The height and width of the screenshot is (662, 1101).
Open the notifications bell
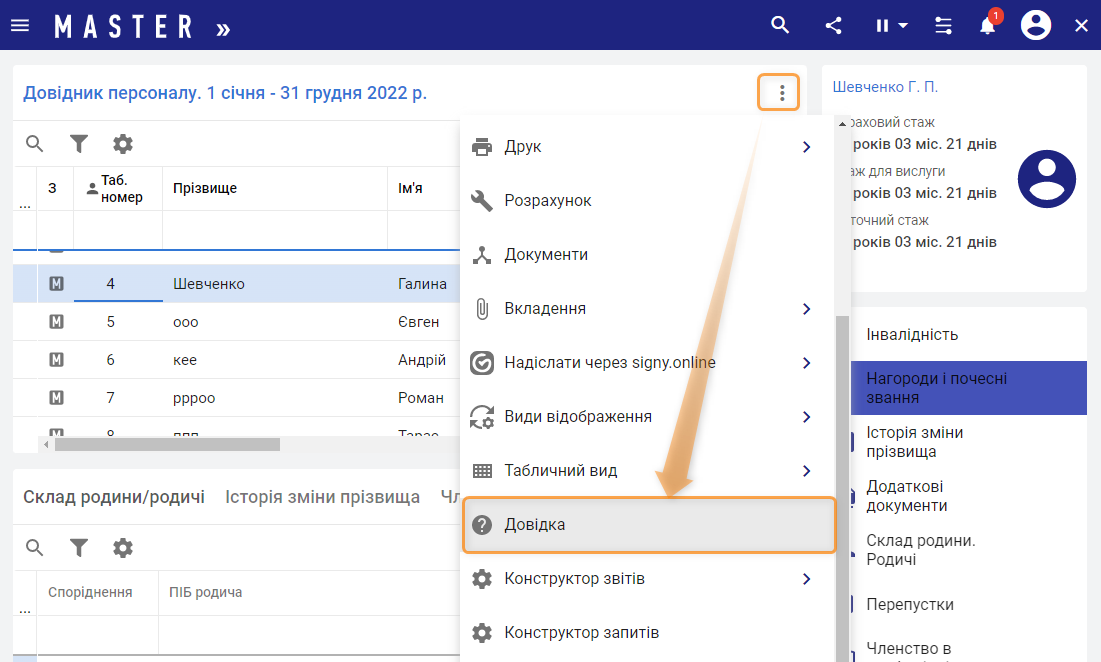[x=988, y=26]
